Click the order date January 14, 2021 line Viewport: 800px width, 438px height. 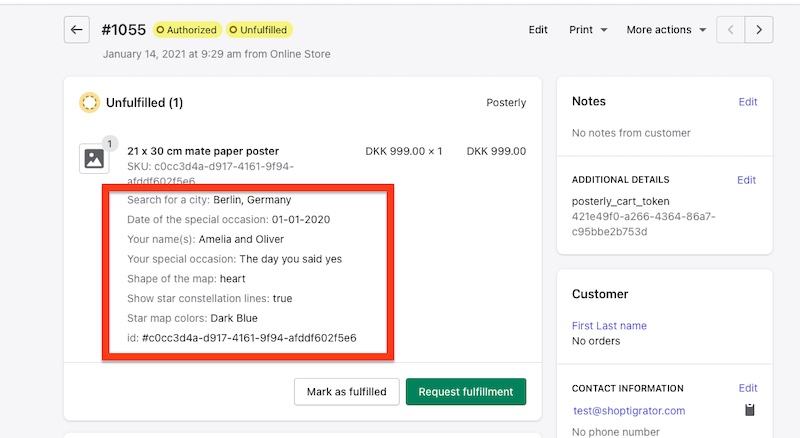pos(216,54)
